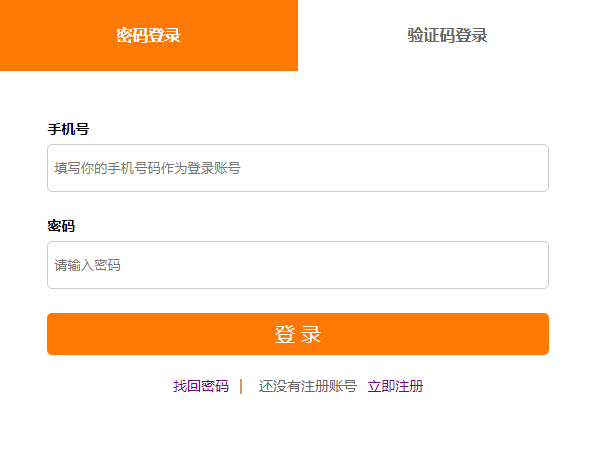Click the 密码 field label
595x462 pixels.
tap(61, 226)
